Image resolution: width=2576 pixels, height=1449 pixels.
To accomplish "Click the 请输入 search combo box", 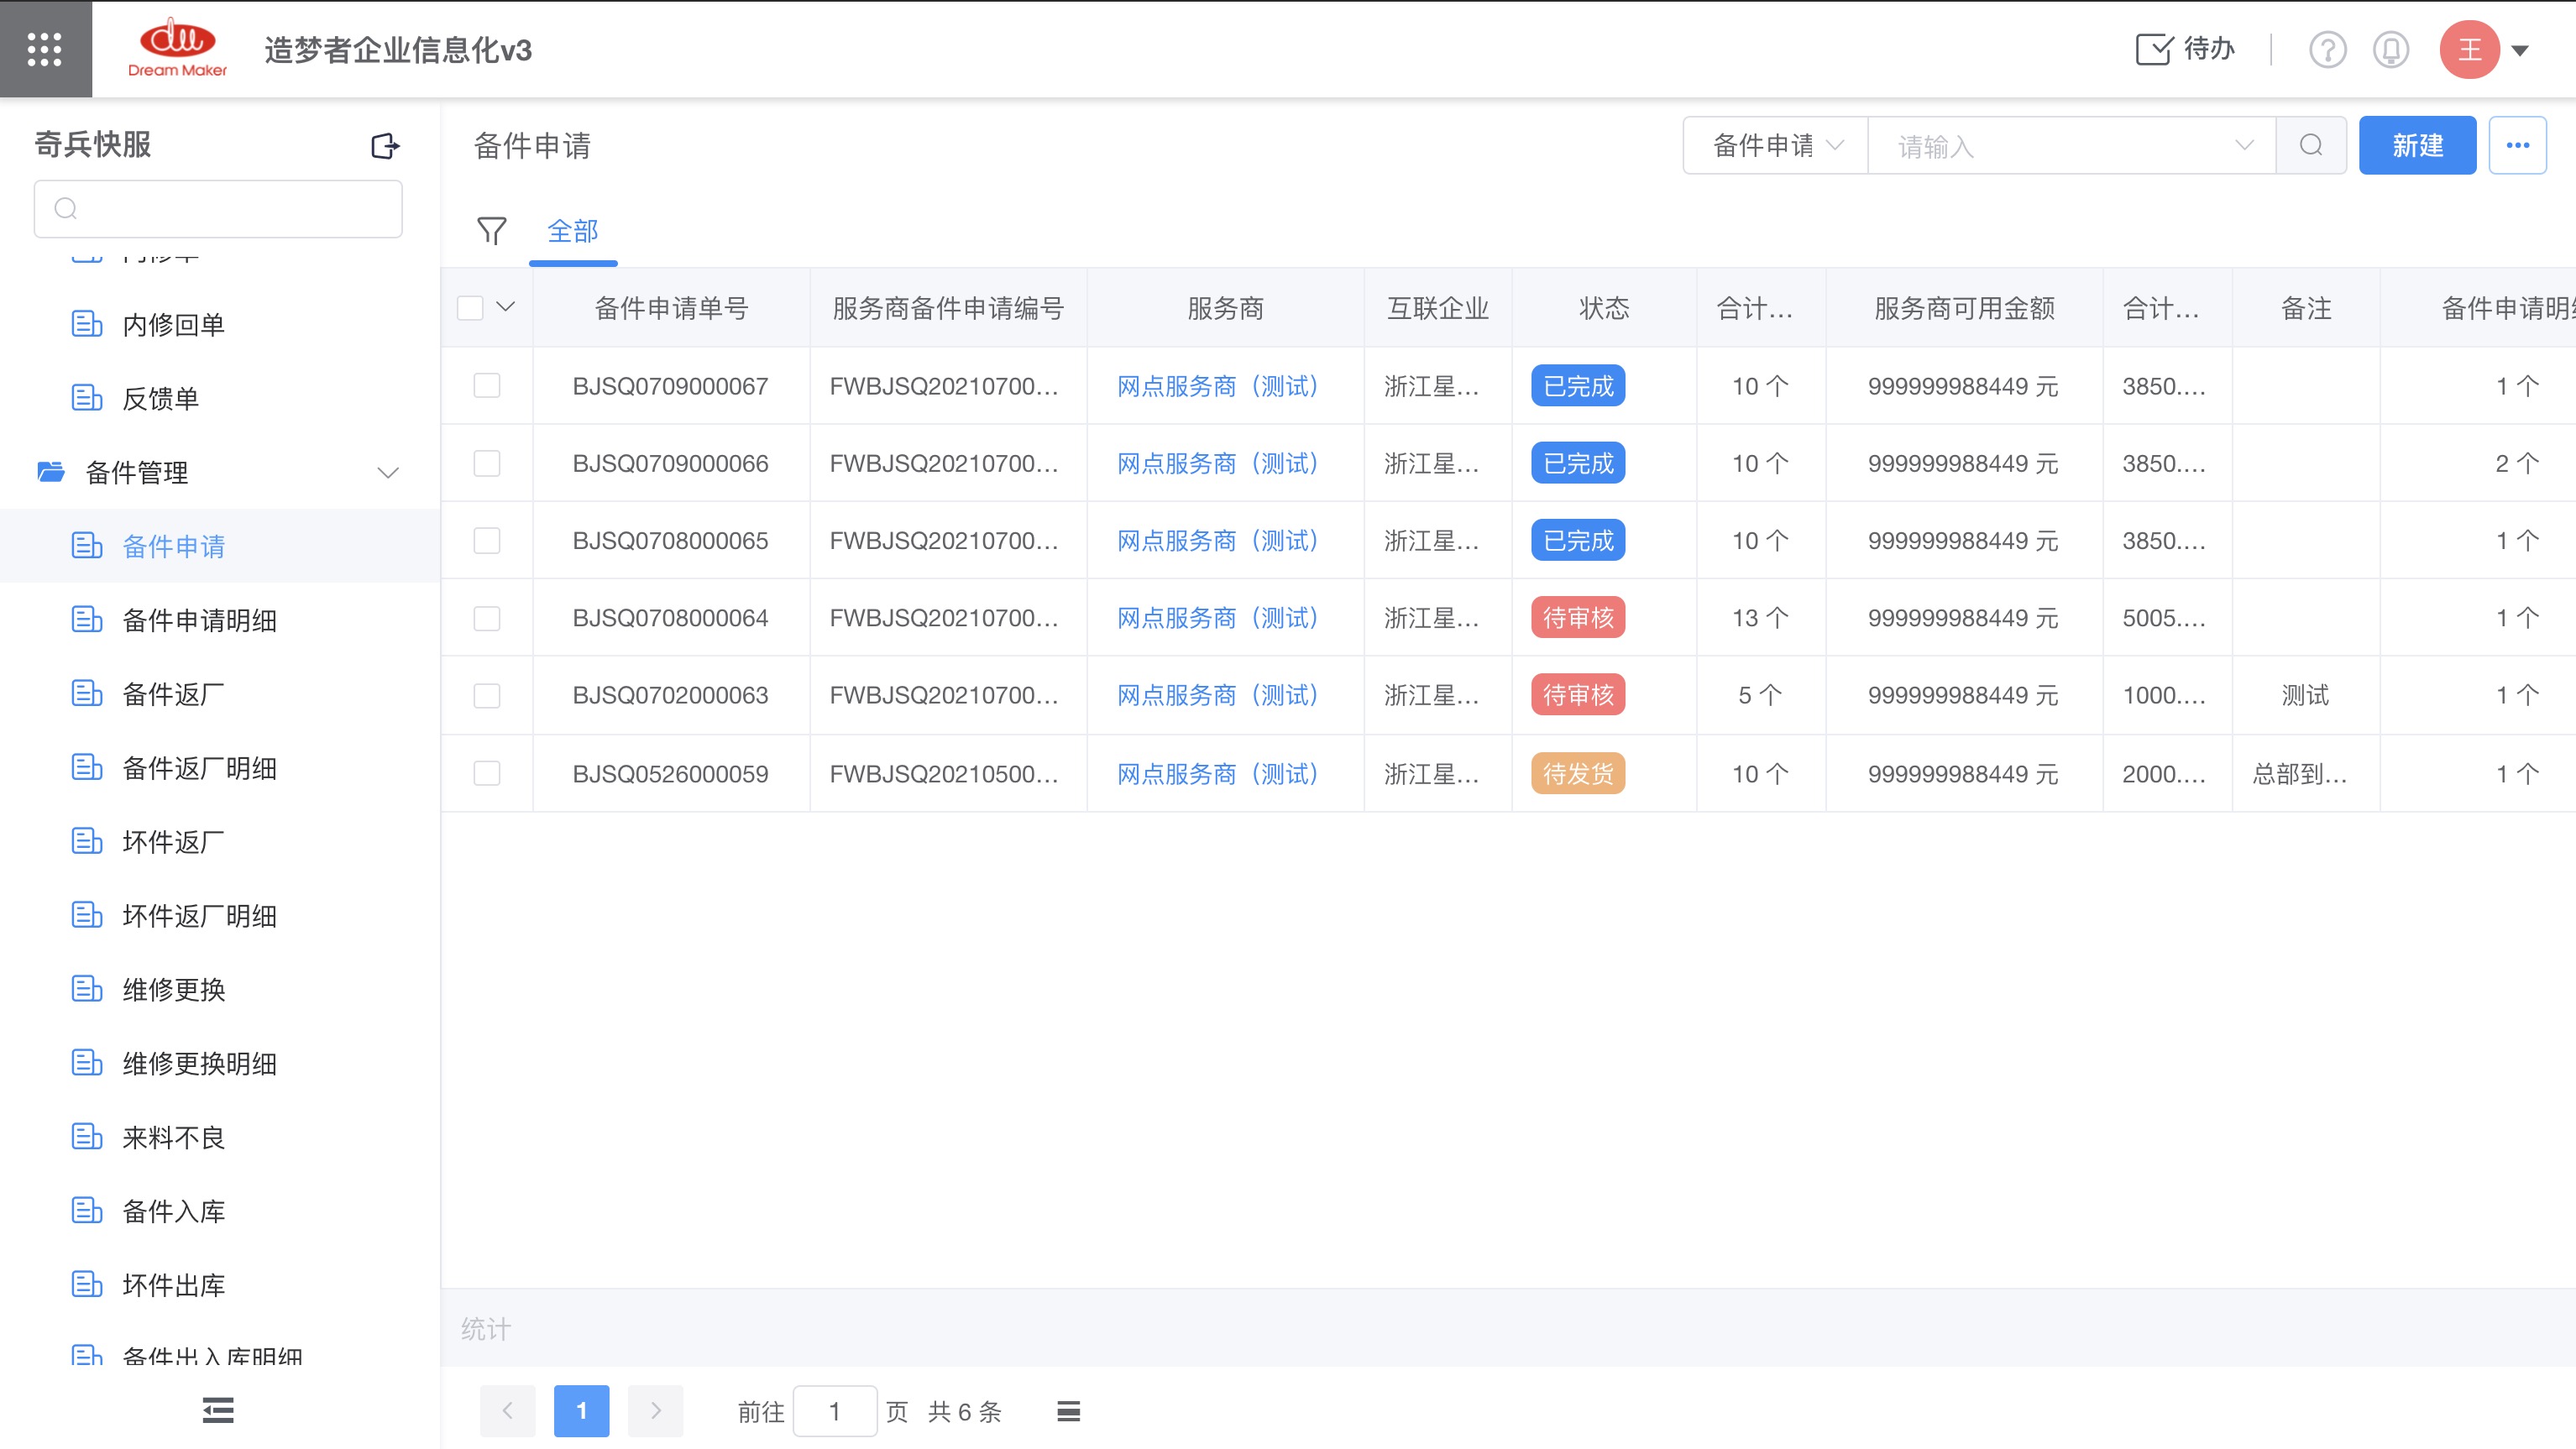I will point(2072,146).
